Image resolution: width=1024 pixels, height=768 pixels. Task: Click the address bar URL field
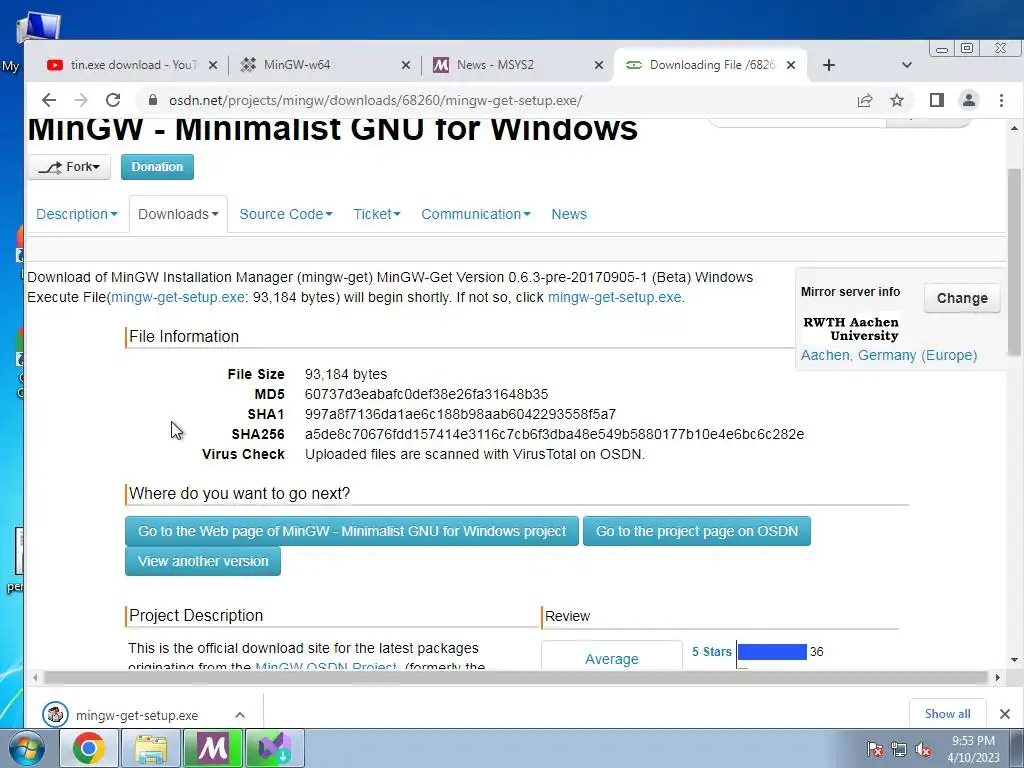375,101
